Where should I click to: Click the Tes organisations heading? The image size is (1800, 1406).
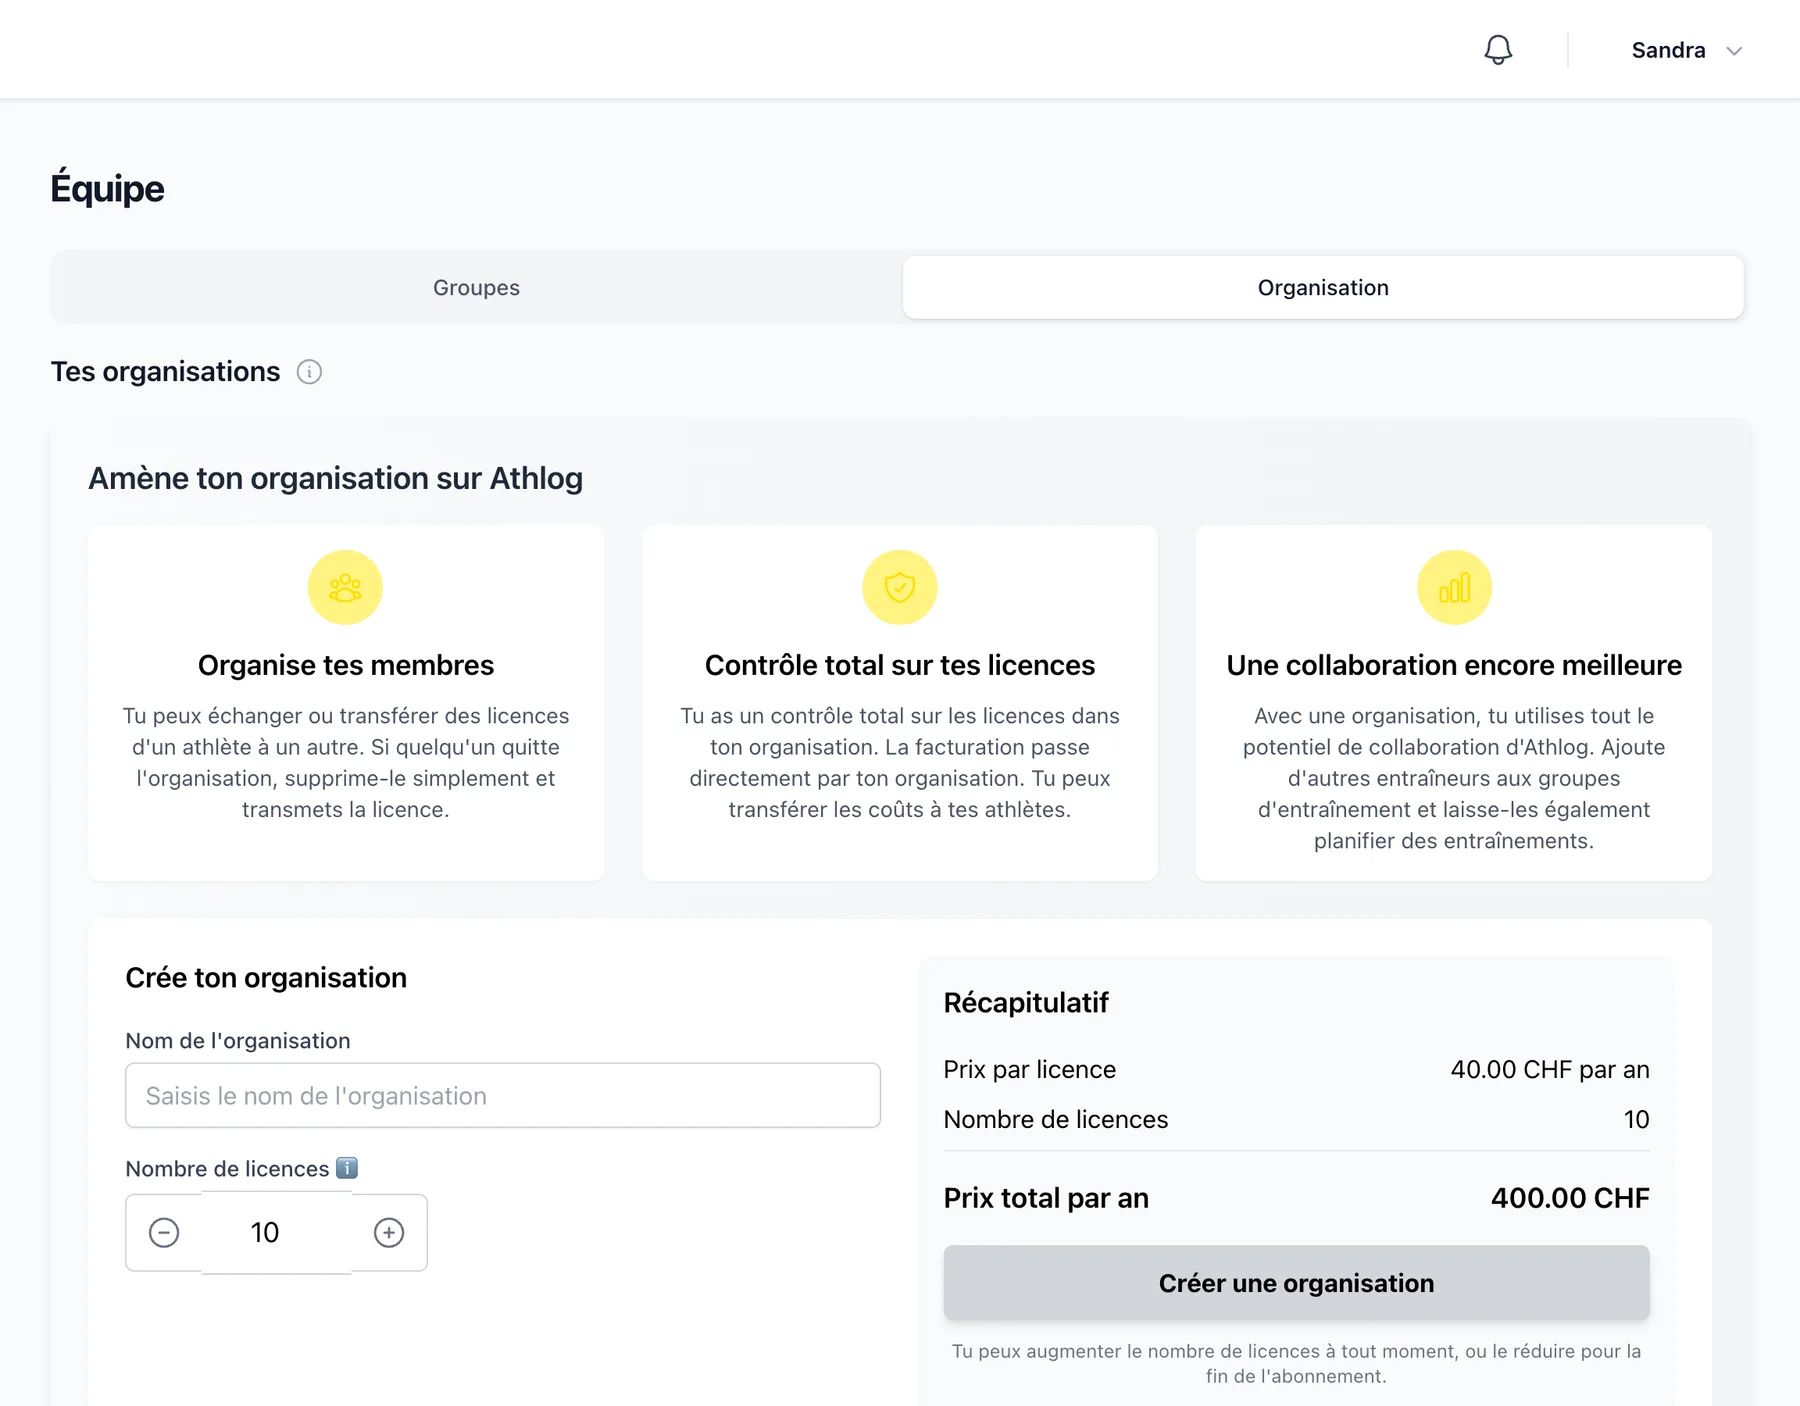click(x=165, y=372)
